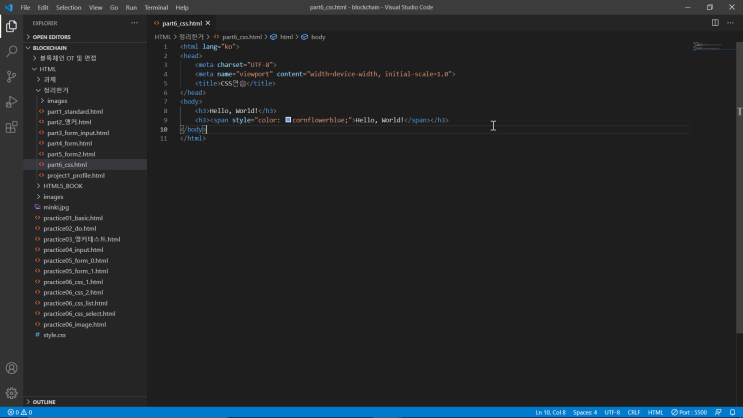This screenshot has width=743, height=418.
Task: Expand the Outline section
Action: [x=85, y=402]
